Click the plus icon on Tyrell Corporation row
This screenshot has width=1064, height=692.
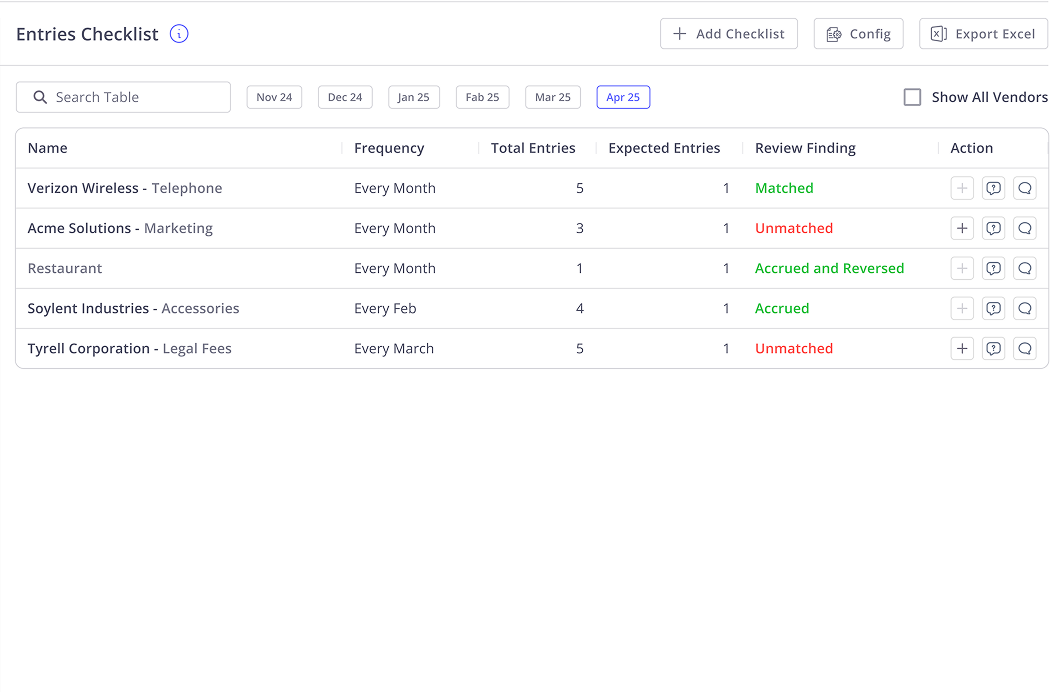[962, 348]
